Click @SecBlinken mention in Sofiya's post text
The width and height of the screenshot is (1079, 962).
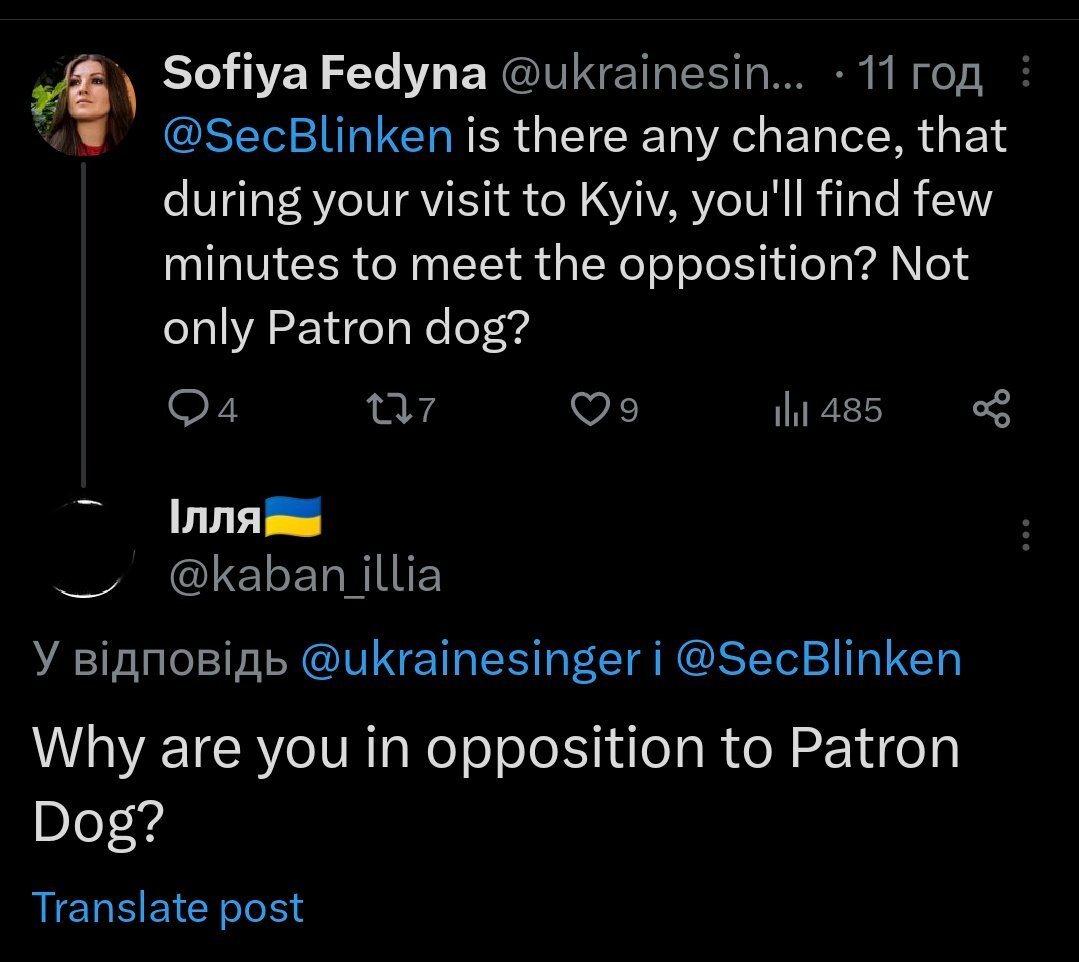coord(308,136)
